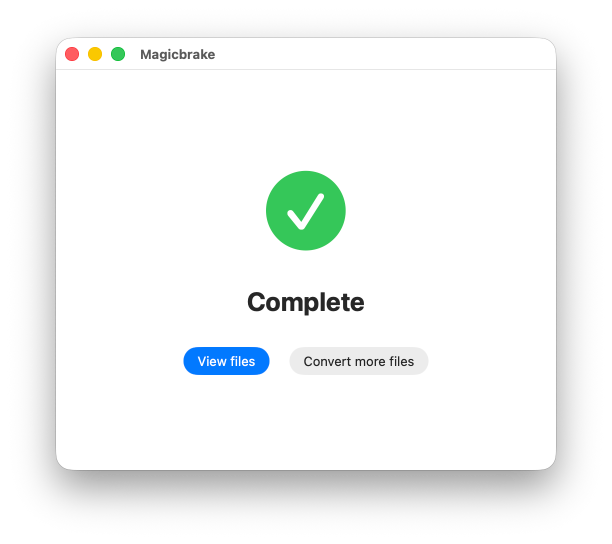Show output files using View files
This screenshot has width=612, height=544.
click(226, 361)
